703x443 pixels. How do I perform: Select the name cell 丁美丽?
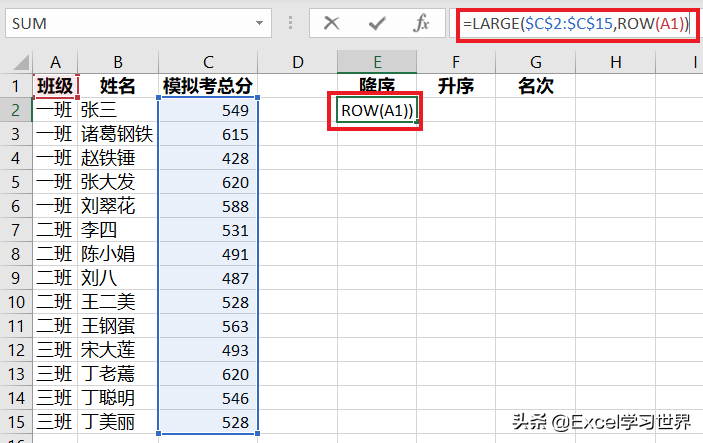click(x=118, y=422)
